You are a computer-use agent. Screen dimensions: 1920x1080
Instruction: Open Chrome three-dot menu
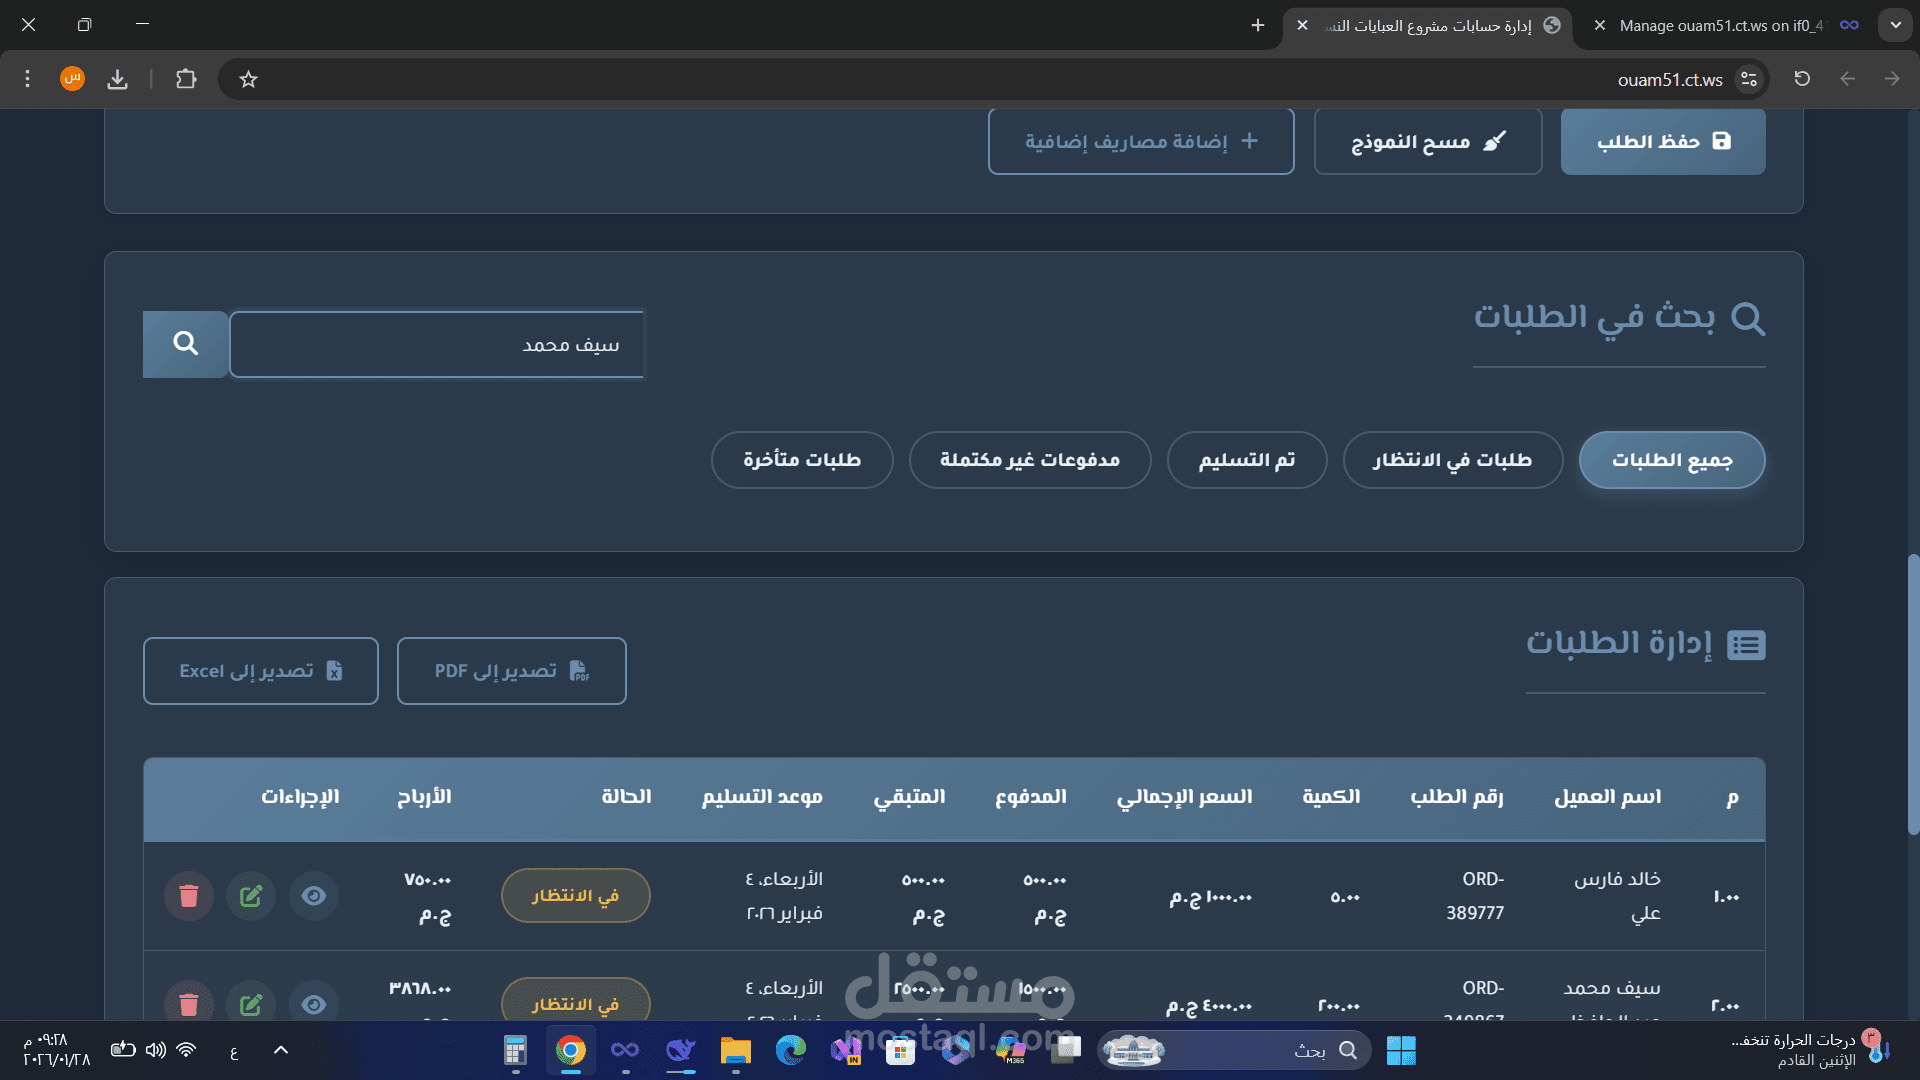[28, 79]
